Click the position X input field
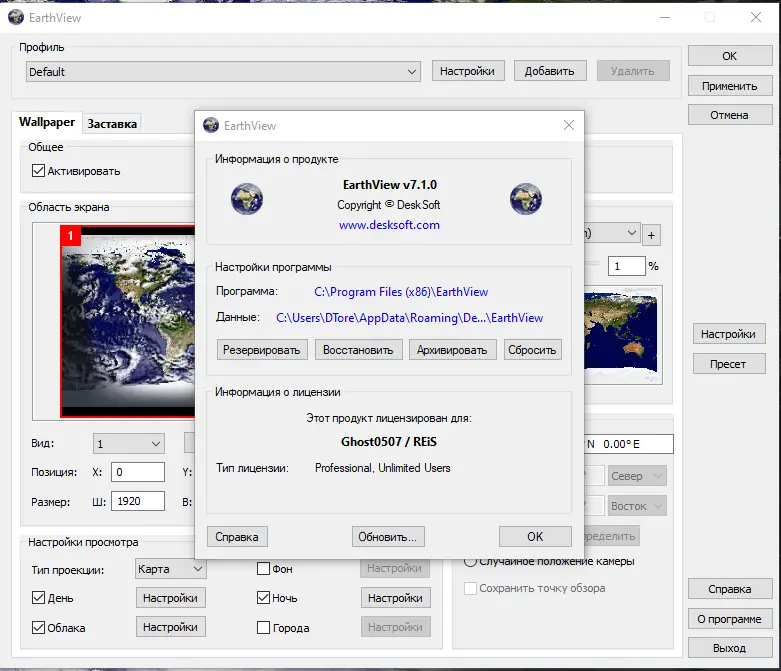 point(137,472)
